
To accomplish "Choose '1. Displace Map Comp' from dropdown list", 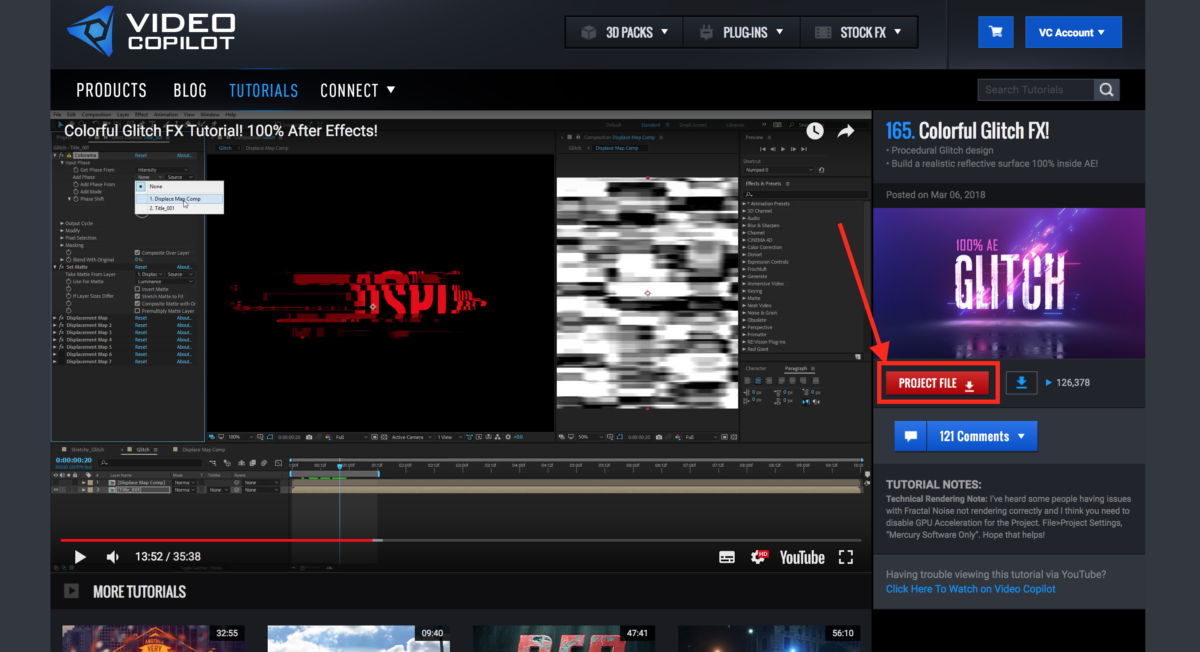I will click(x=180, y=199).
